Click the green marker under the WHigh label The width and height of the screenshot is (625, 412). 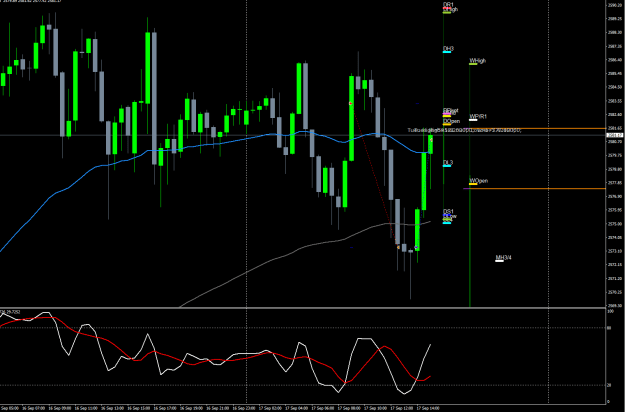coord(473,64)
